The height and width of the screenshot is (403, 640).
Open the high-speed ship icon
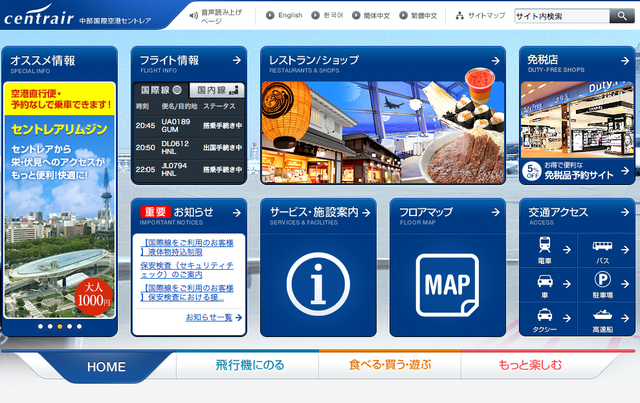(602, 315)
